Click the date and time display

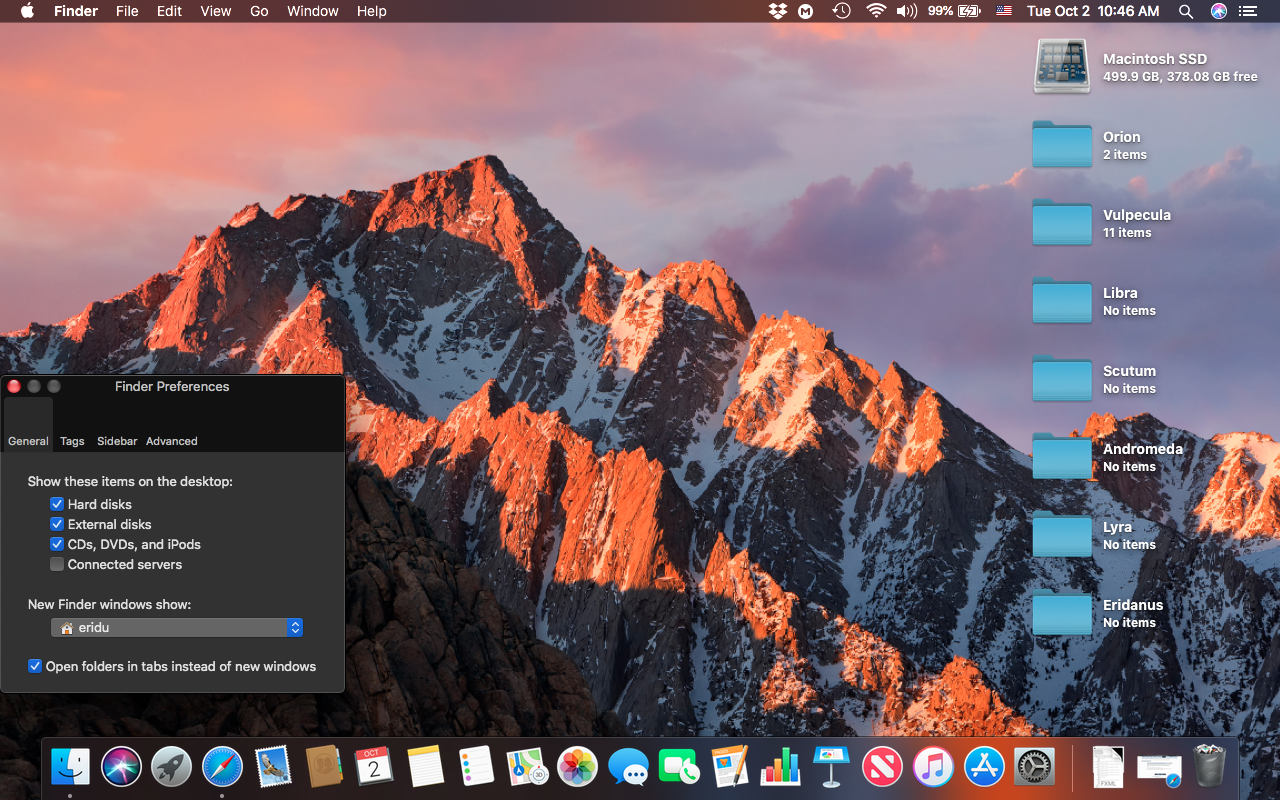click(1093, 11)
